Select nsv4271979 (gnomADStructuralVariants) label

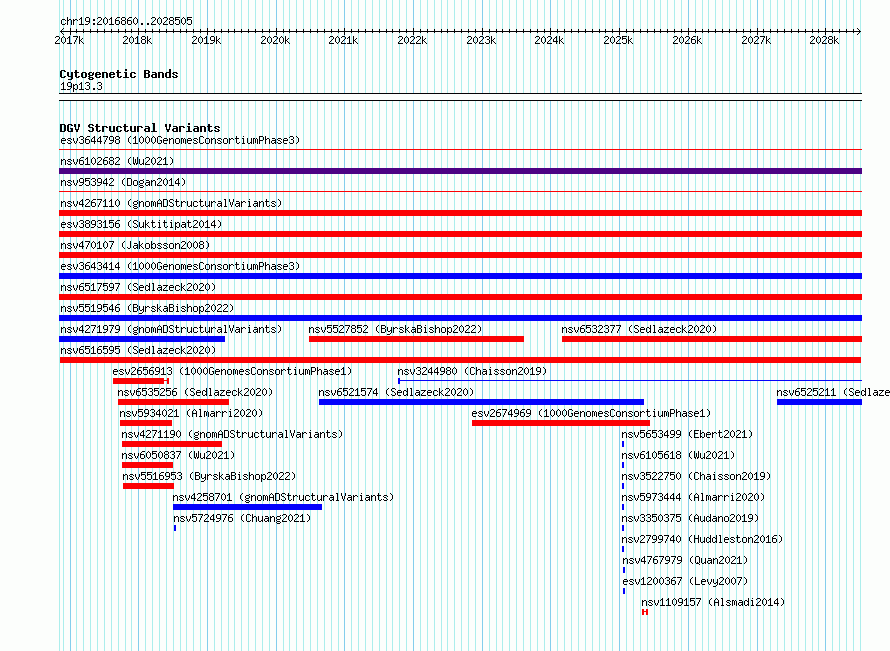pyautogui.click(x=171, y=329)
